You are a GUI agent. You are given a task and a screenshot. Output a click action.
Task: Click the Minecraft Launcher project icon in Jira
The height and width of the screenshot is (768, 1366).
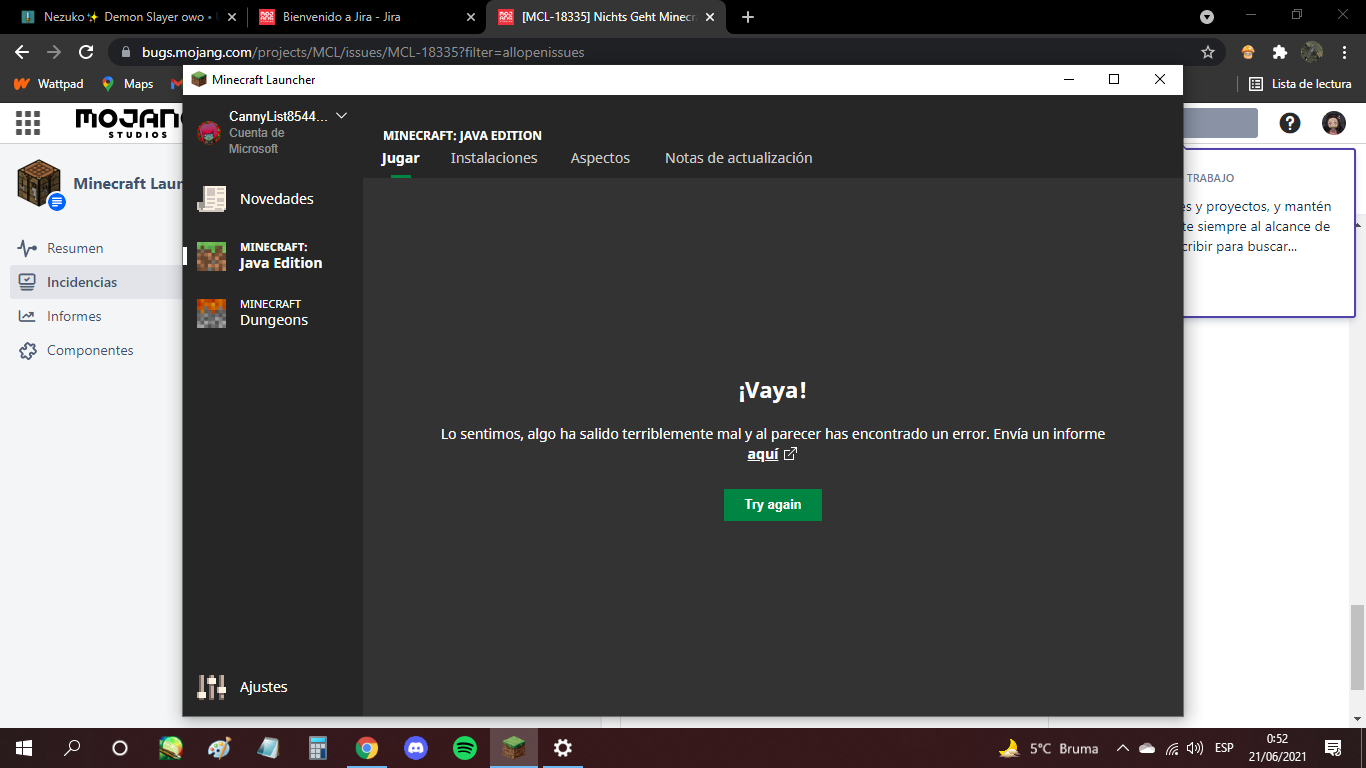point(40,184)
